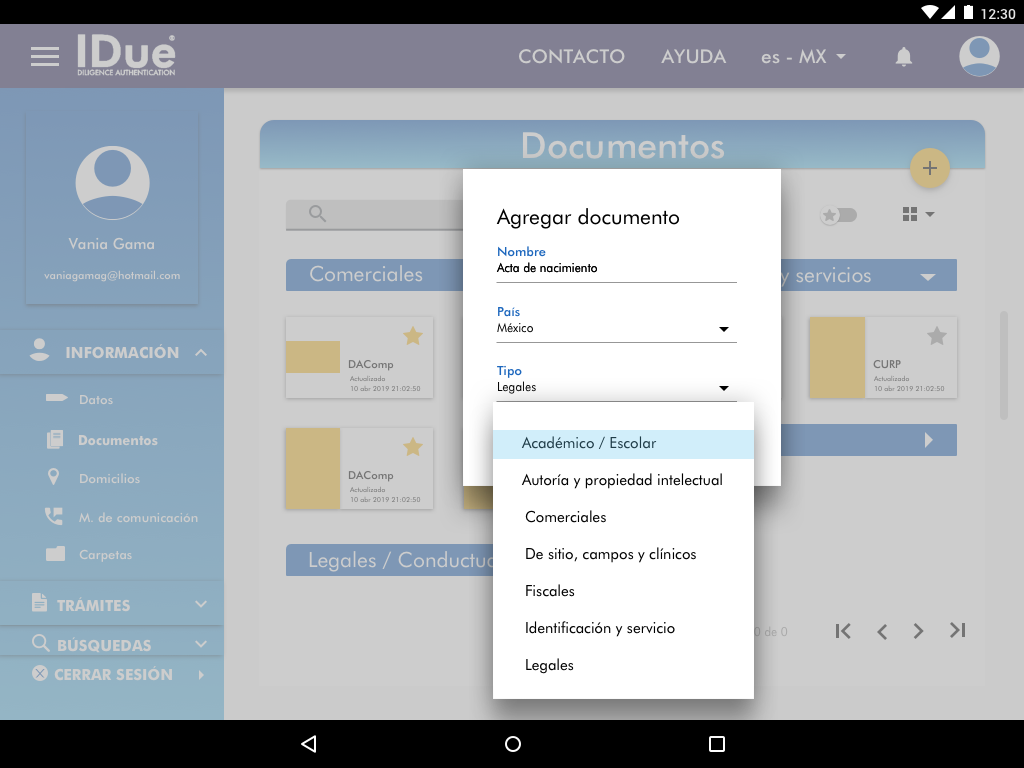Click the vertical scrollbar on the right

click(1004, 365)
